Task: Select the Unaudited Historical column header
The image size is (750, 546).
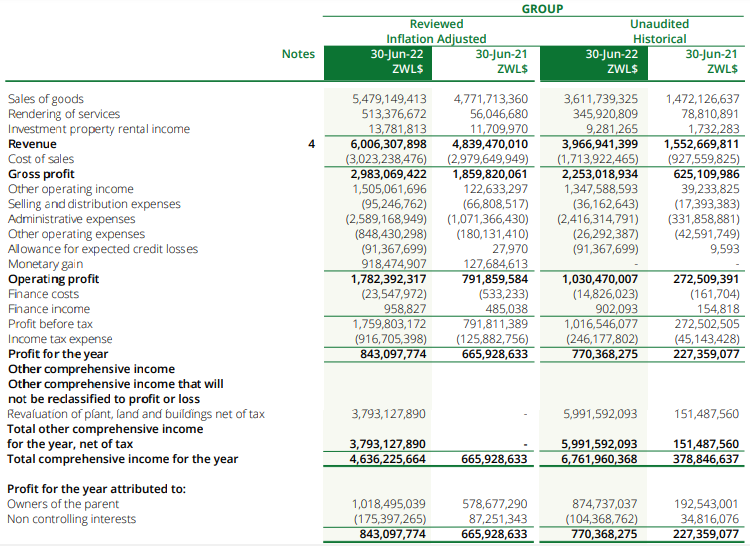Action: (659, 31)
